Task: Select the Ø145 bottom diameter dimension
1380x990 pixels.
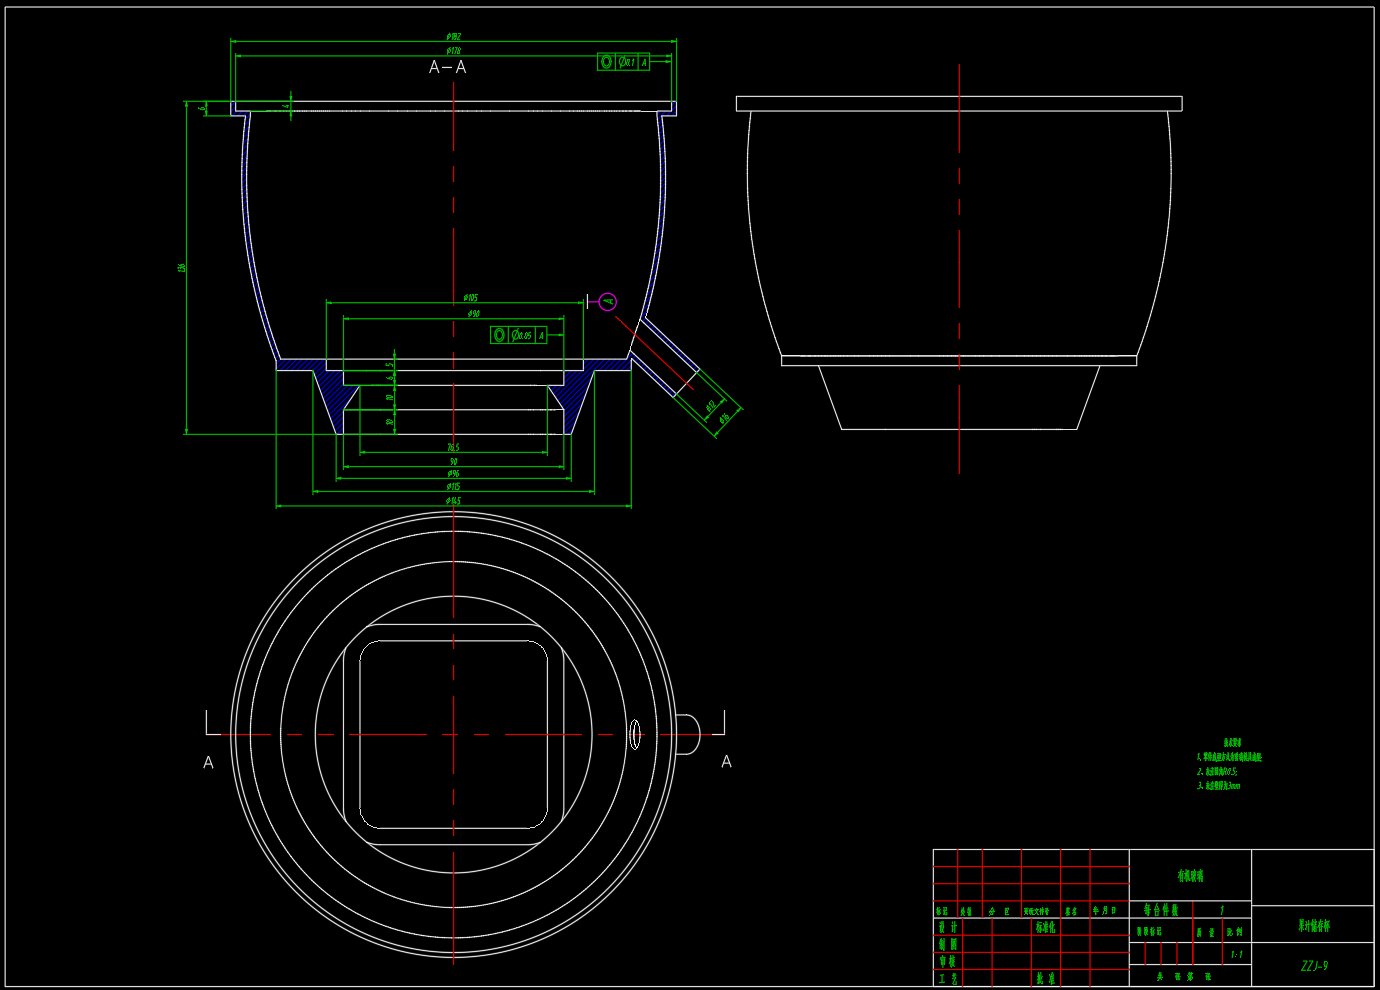Action: [x=453, y=501]
